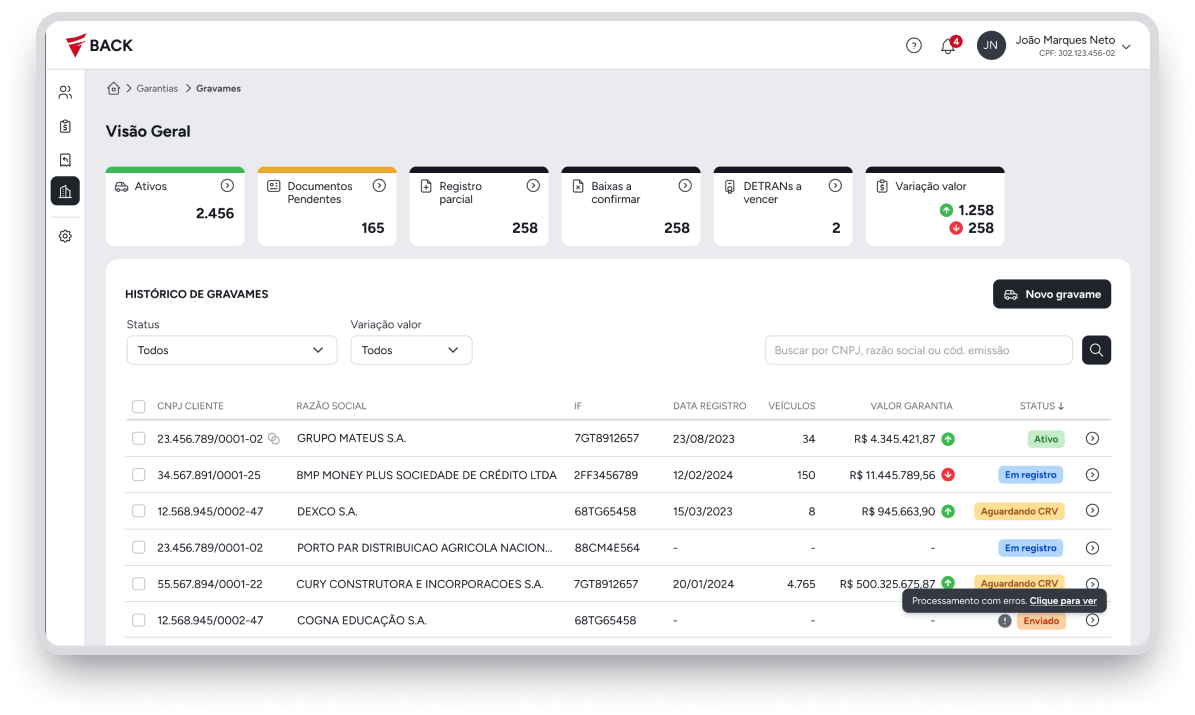The image size is (1195, 715).
Task: Go to Garantias breadcrumb
Action: 157,88
